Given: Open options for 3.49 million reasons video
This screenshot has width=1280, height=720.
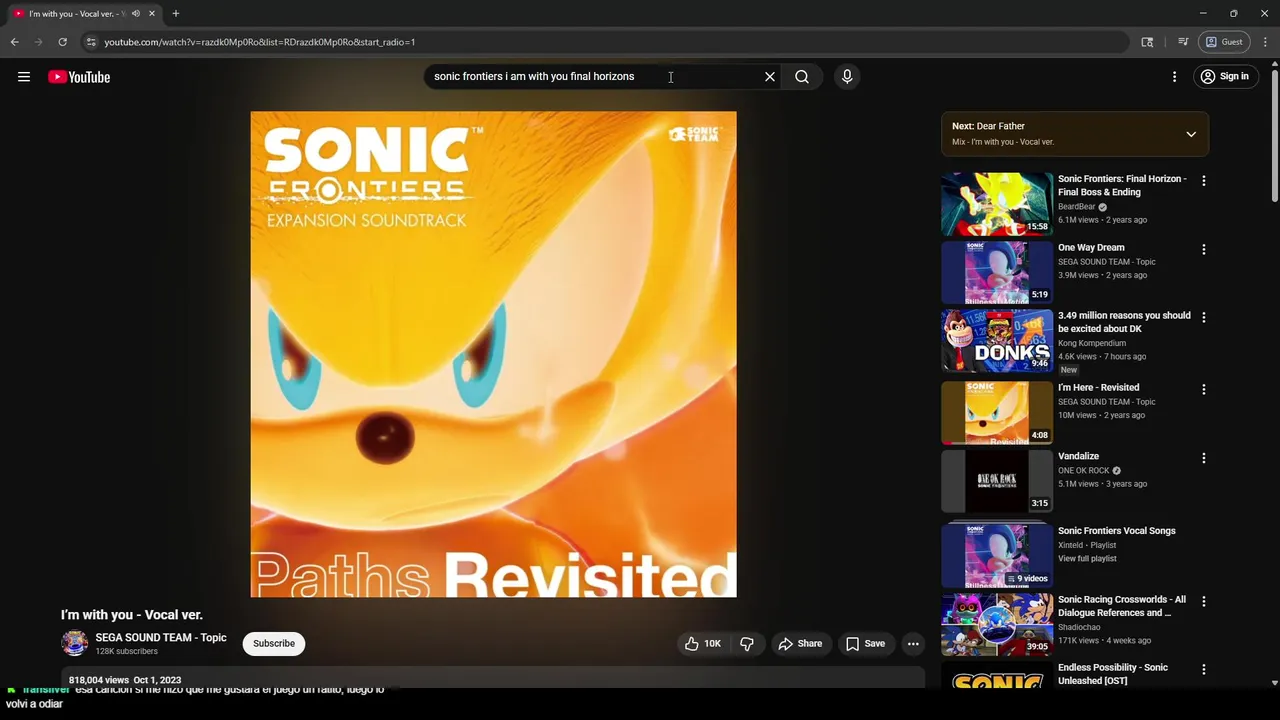Looking at the screenshot, I should (1204, 317).
